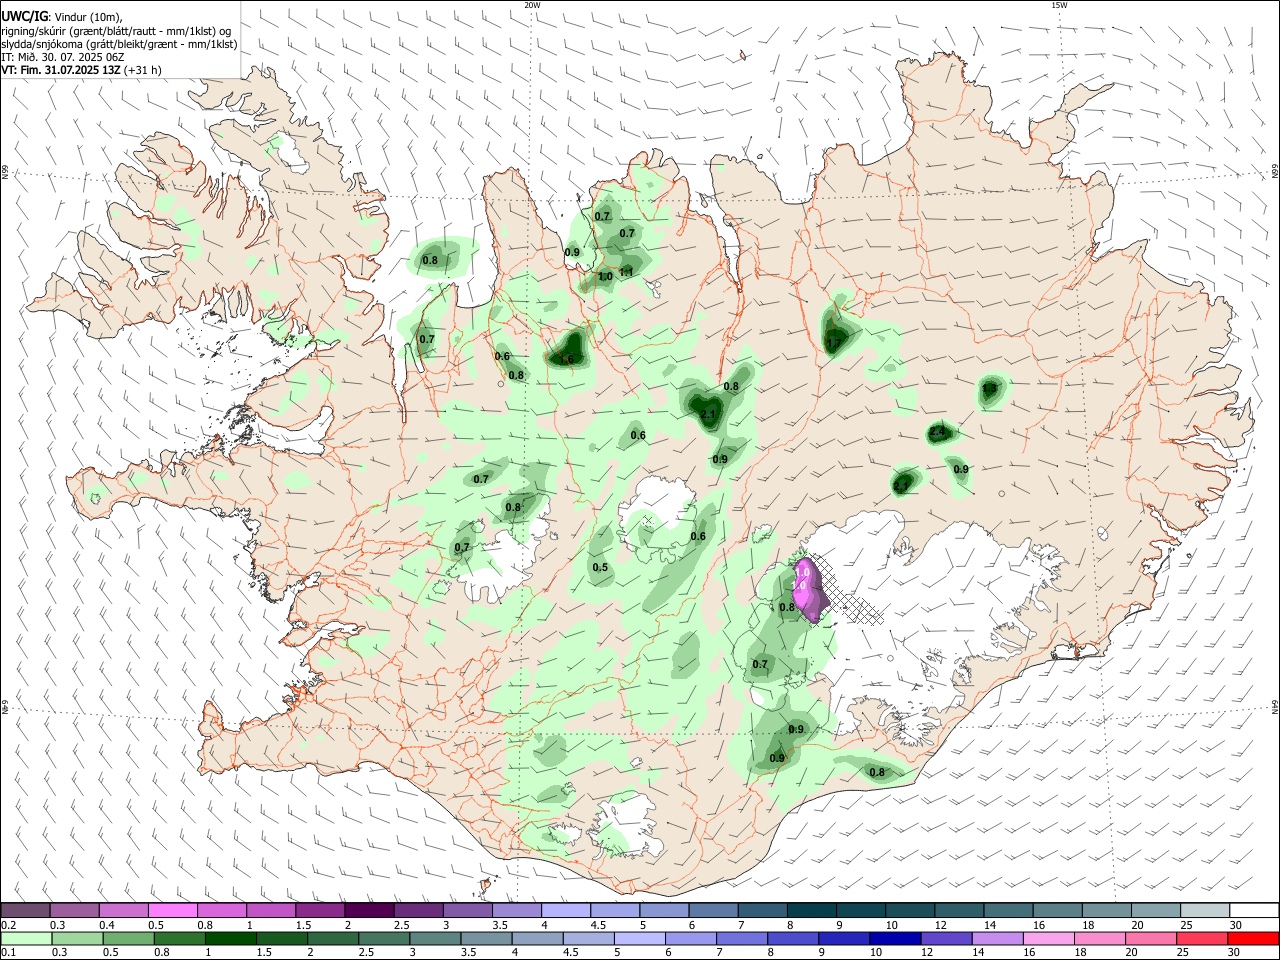Select the '30' label in the upper legend row
This screenshot has width=1280, height=960.
pos(1236,924)
